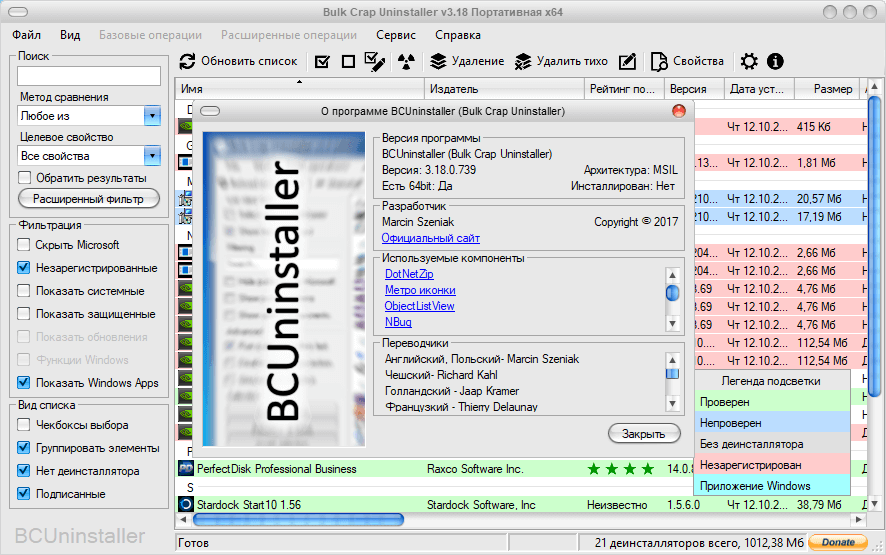
Task: Click the Непроверен blue legend swatch
Action: 772,423
